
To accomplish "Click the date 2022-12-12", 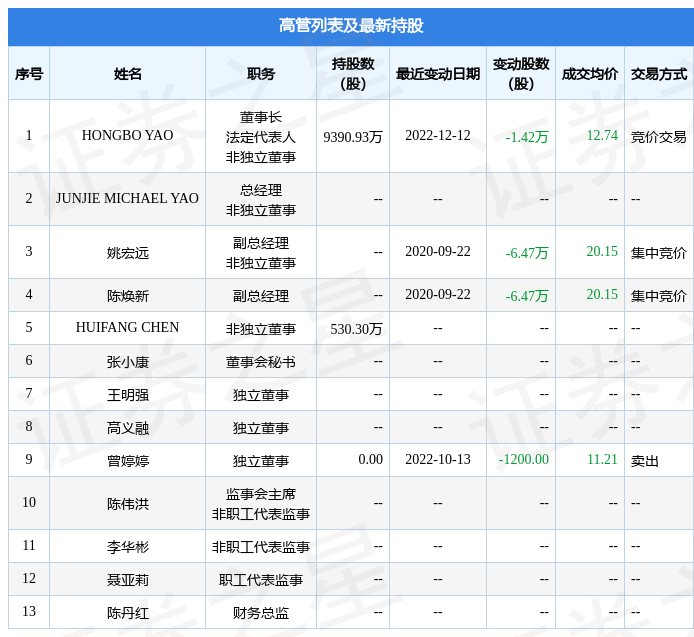I will click(438, 135).
